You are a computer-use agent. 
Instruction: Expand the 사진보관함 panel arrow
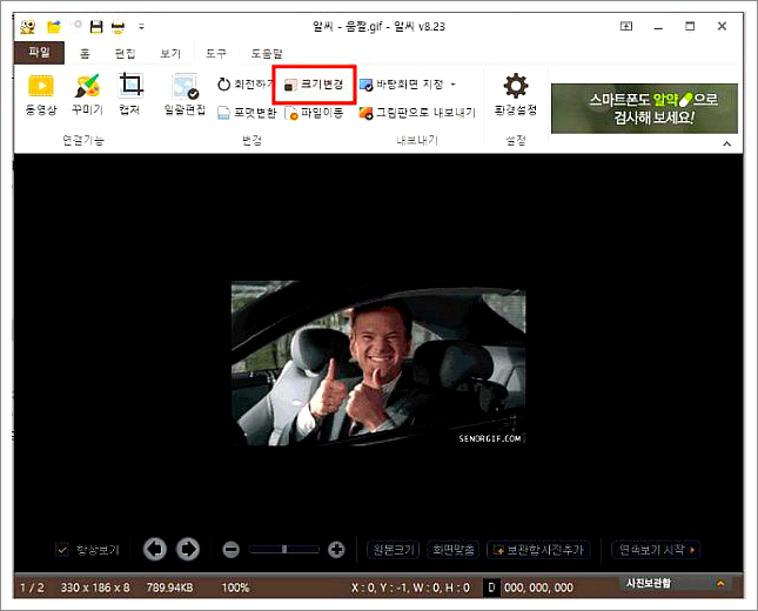(721, 583)
